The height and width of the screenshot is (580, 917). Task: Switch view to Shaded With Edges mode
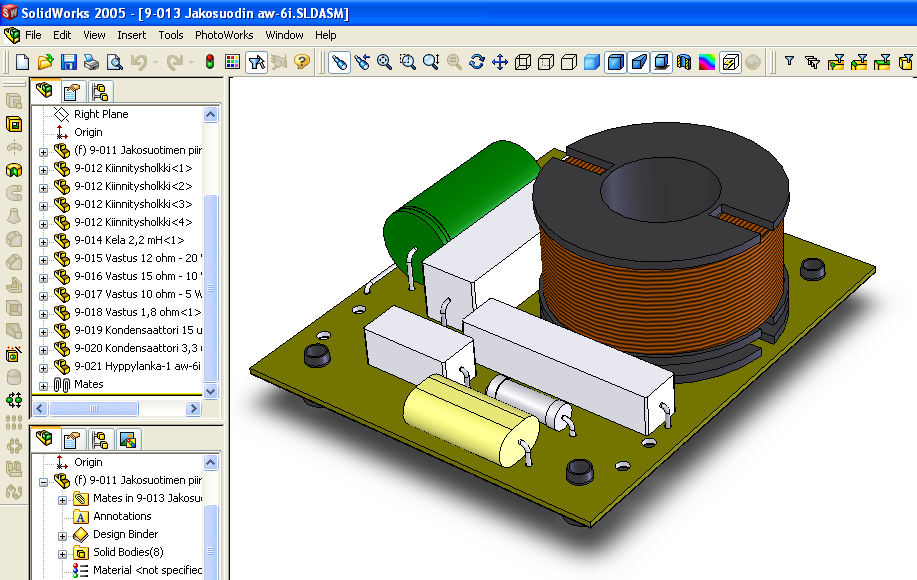pyautogui.click(x=613, y=62)
